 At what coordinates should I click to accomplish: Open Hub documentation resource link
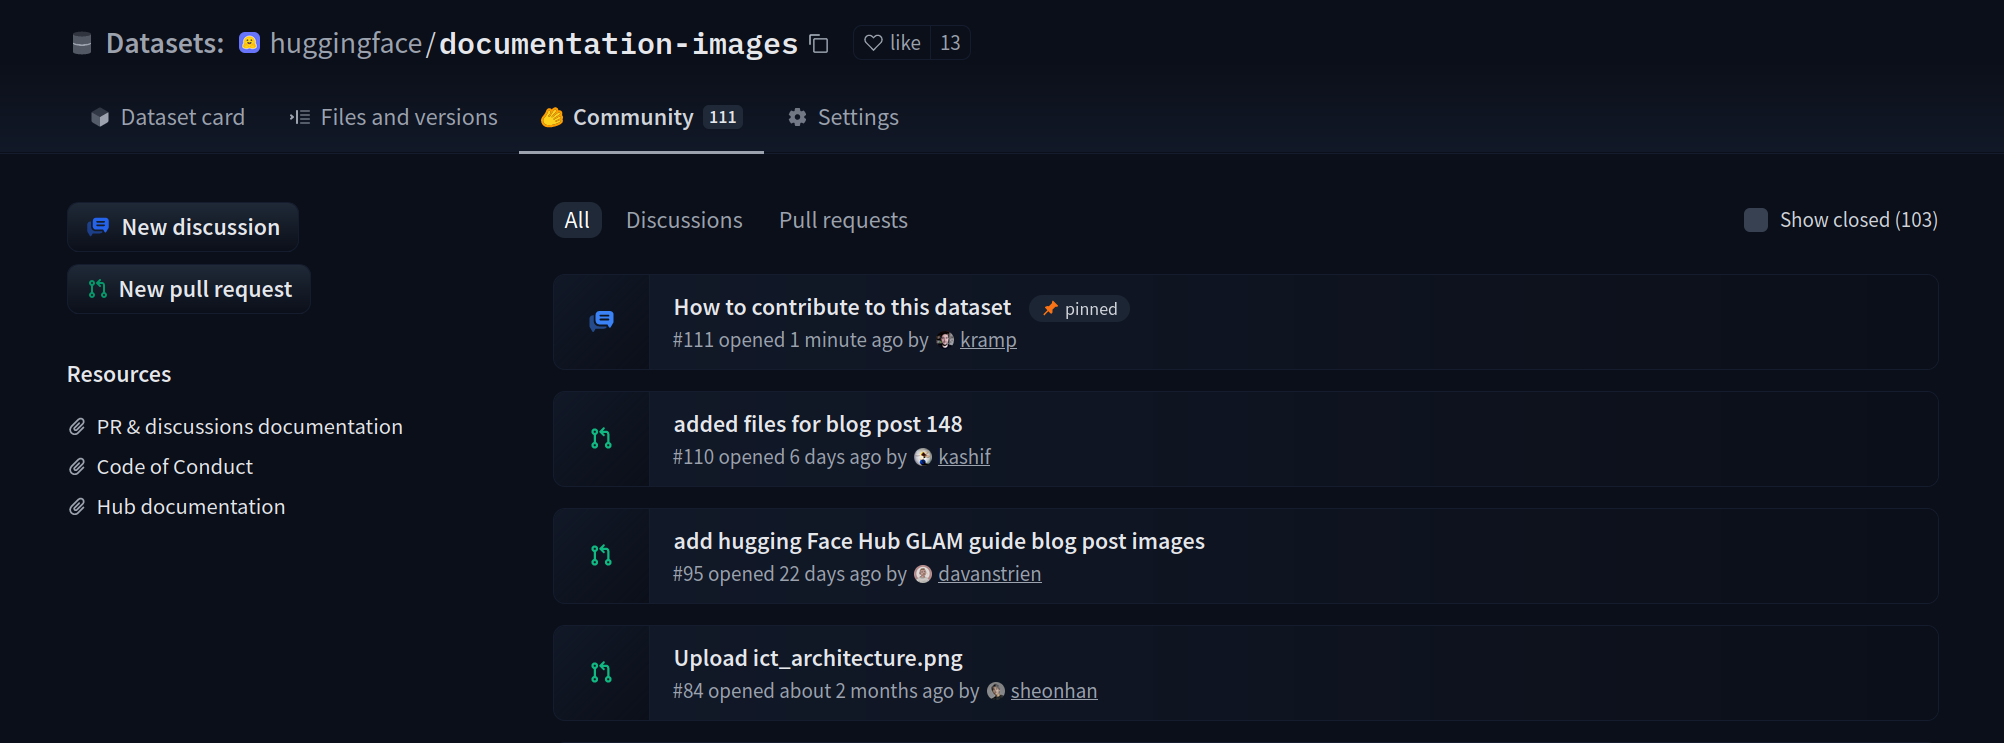click(190, 506)
